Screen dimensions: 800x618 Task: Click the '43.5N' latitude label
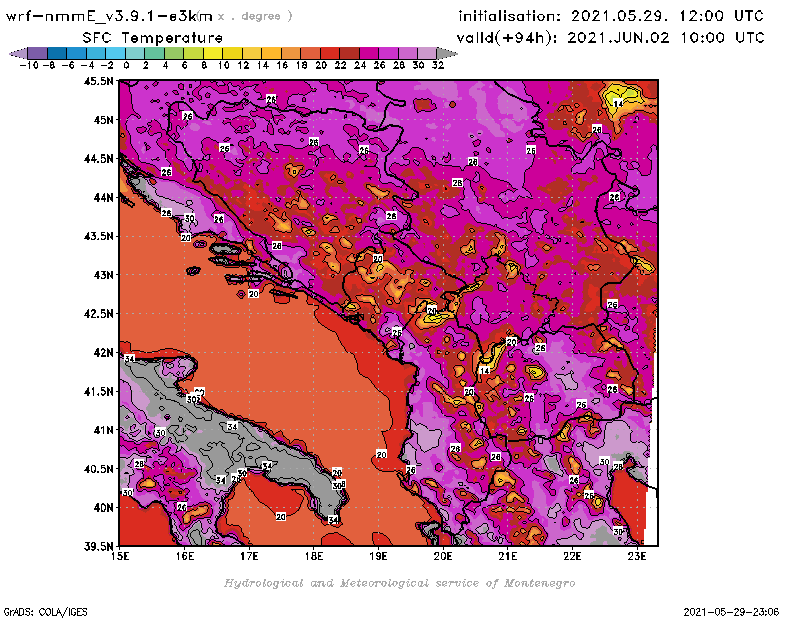tap(98, 236)
